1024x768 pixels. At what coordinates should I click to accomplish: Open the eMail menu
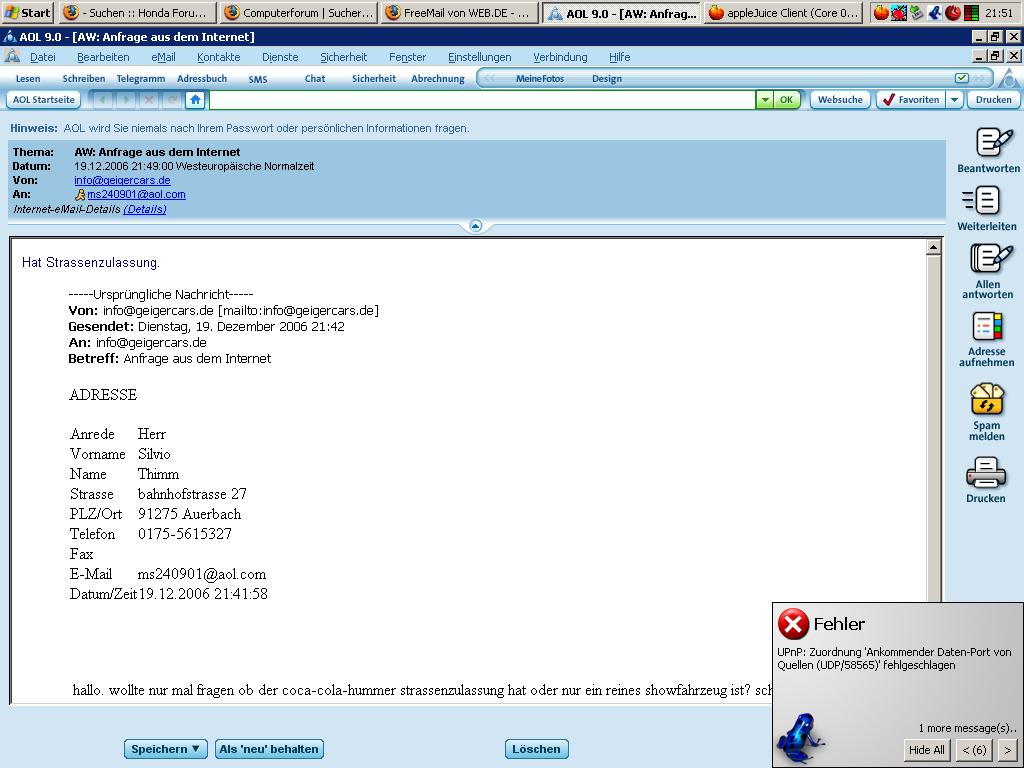pyautogui.click(x=163, y=57)
